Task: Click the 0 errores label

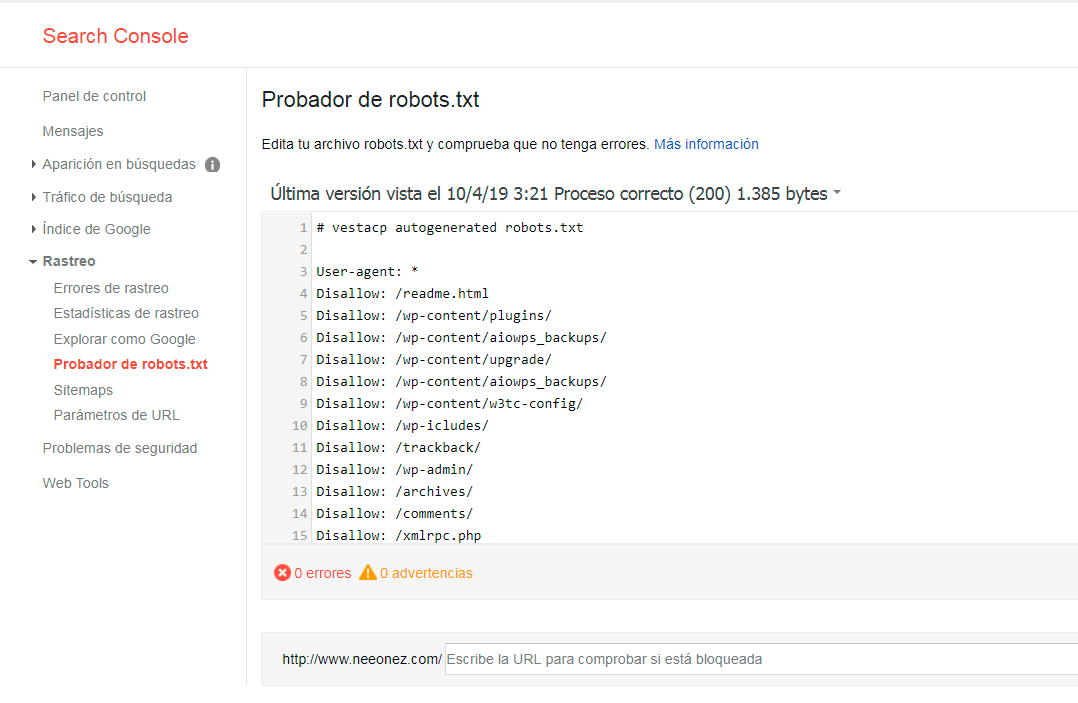Action: (322, 573)
